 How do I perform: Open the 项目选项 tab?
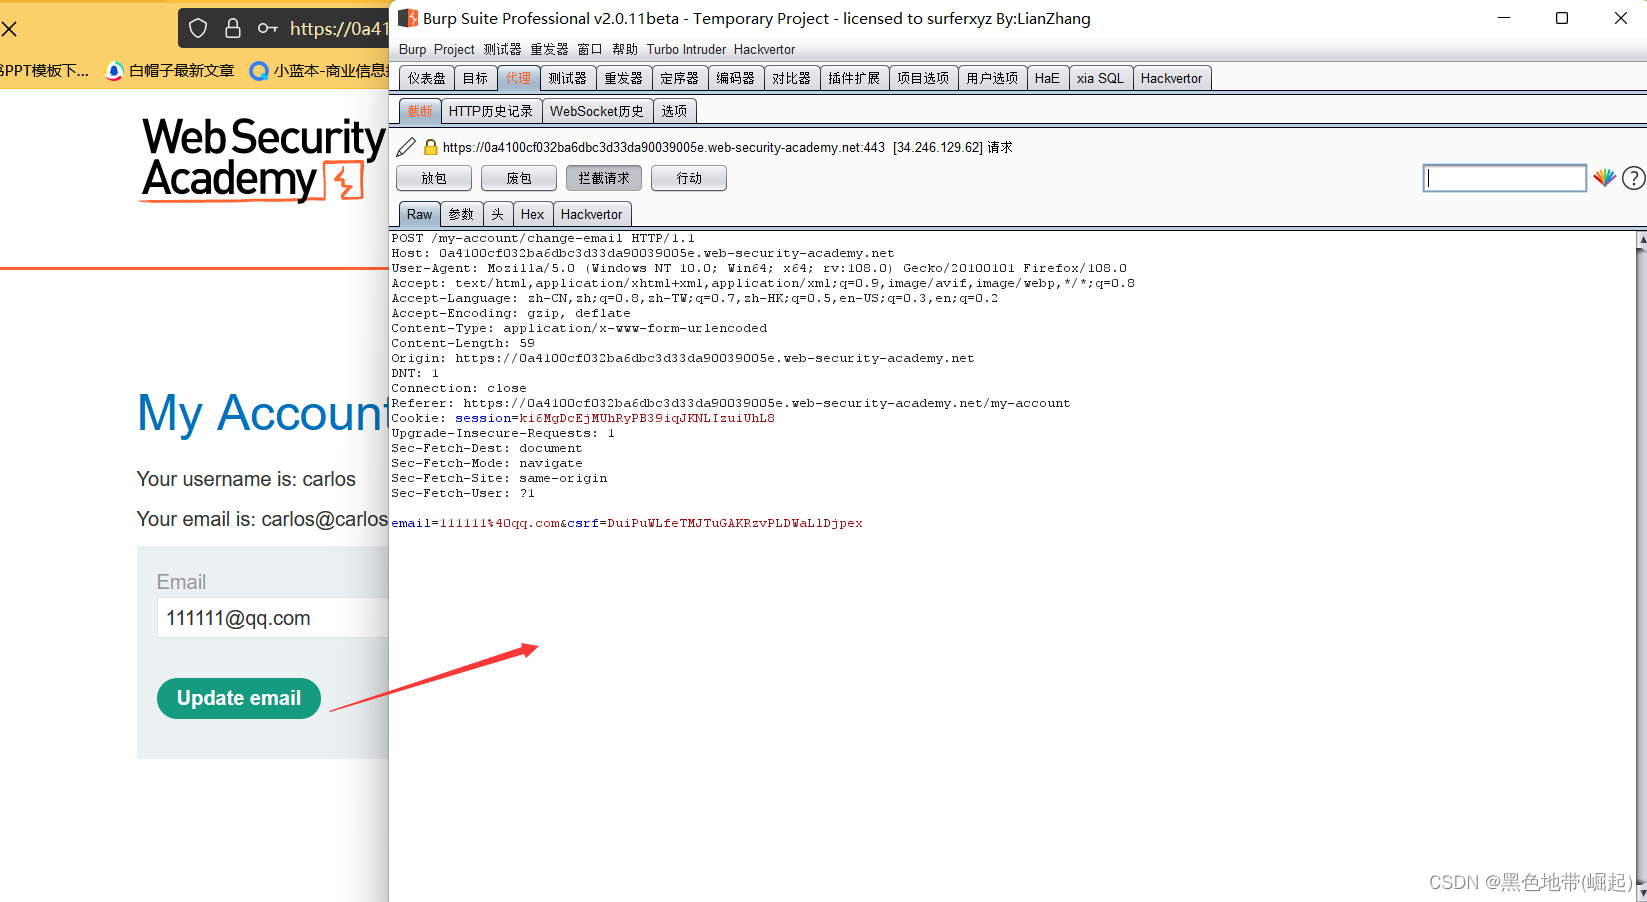(x=923, y=78)
